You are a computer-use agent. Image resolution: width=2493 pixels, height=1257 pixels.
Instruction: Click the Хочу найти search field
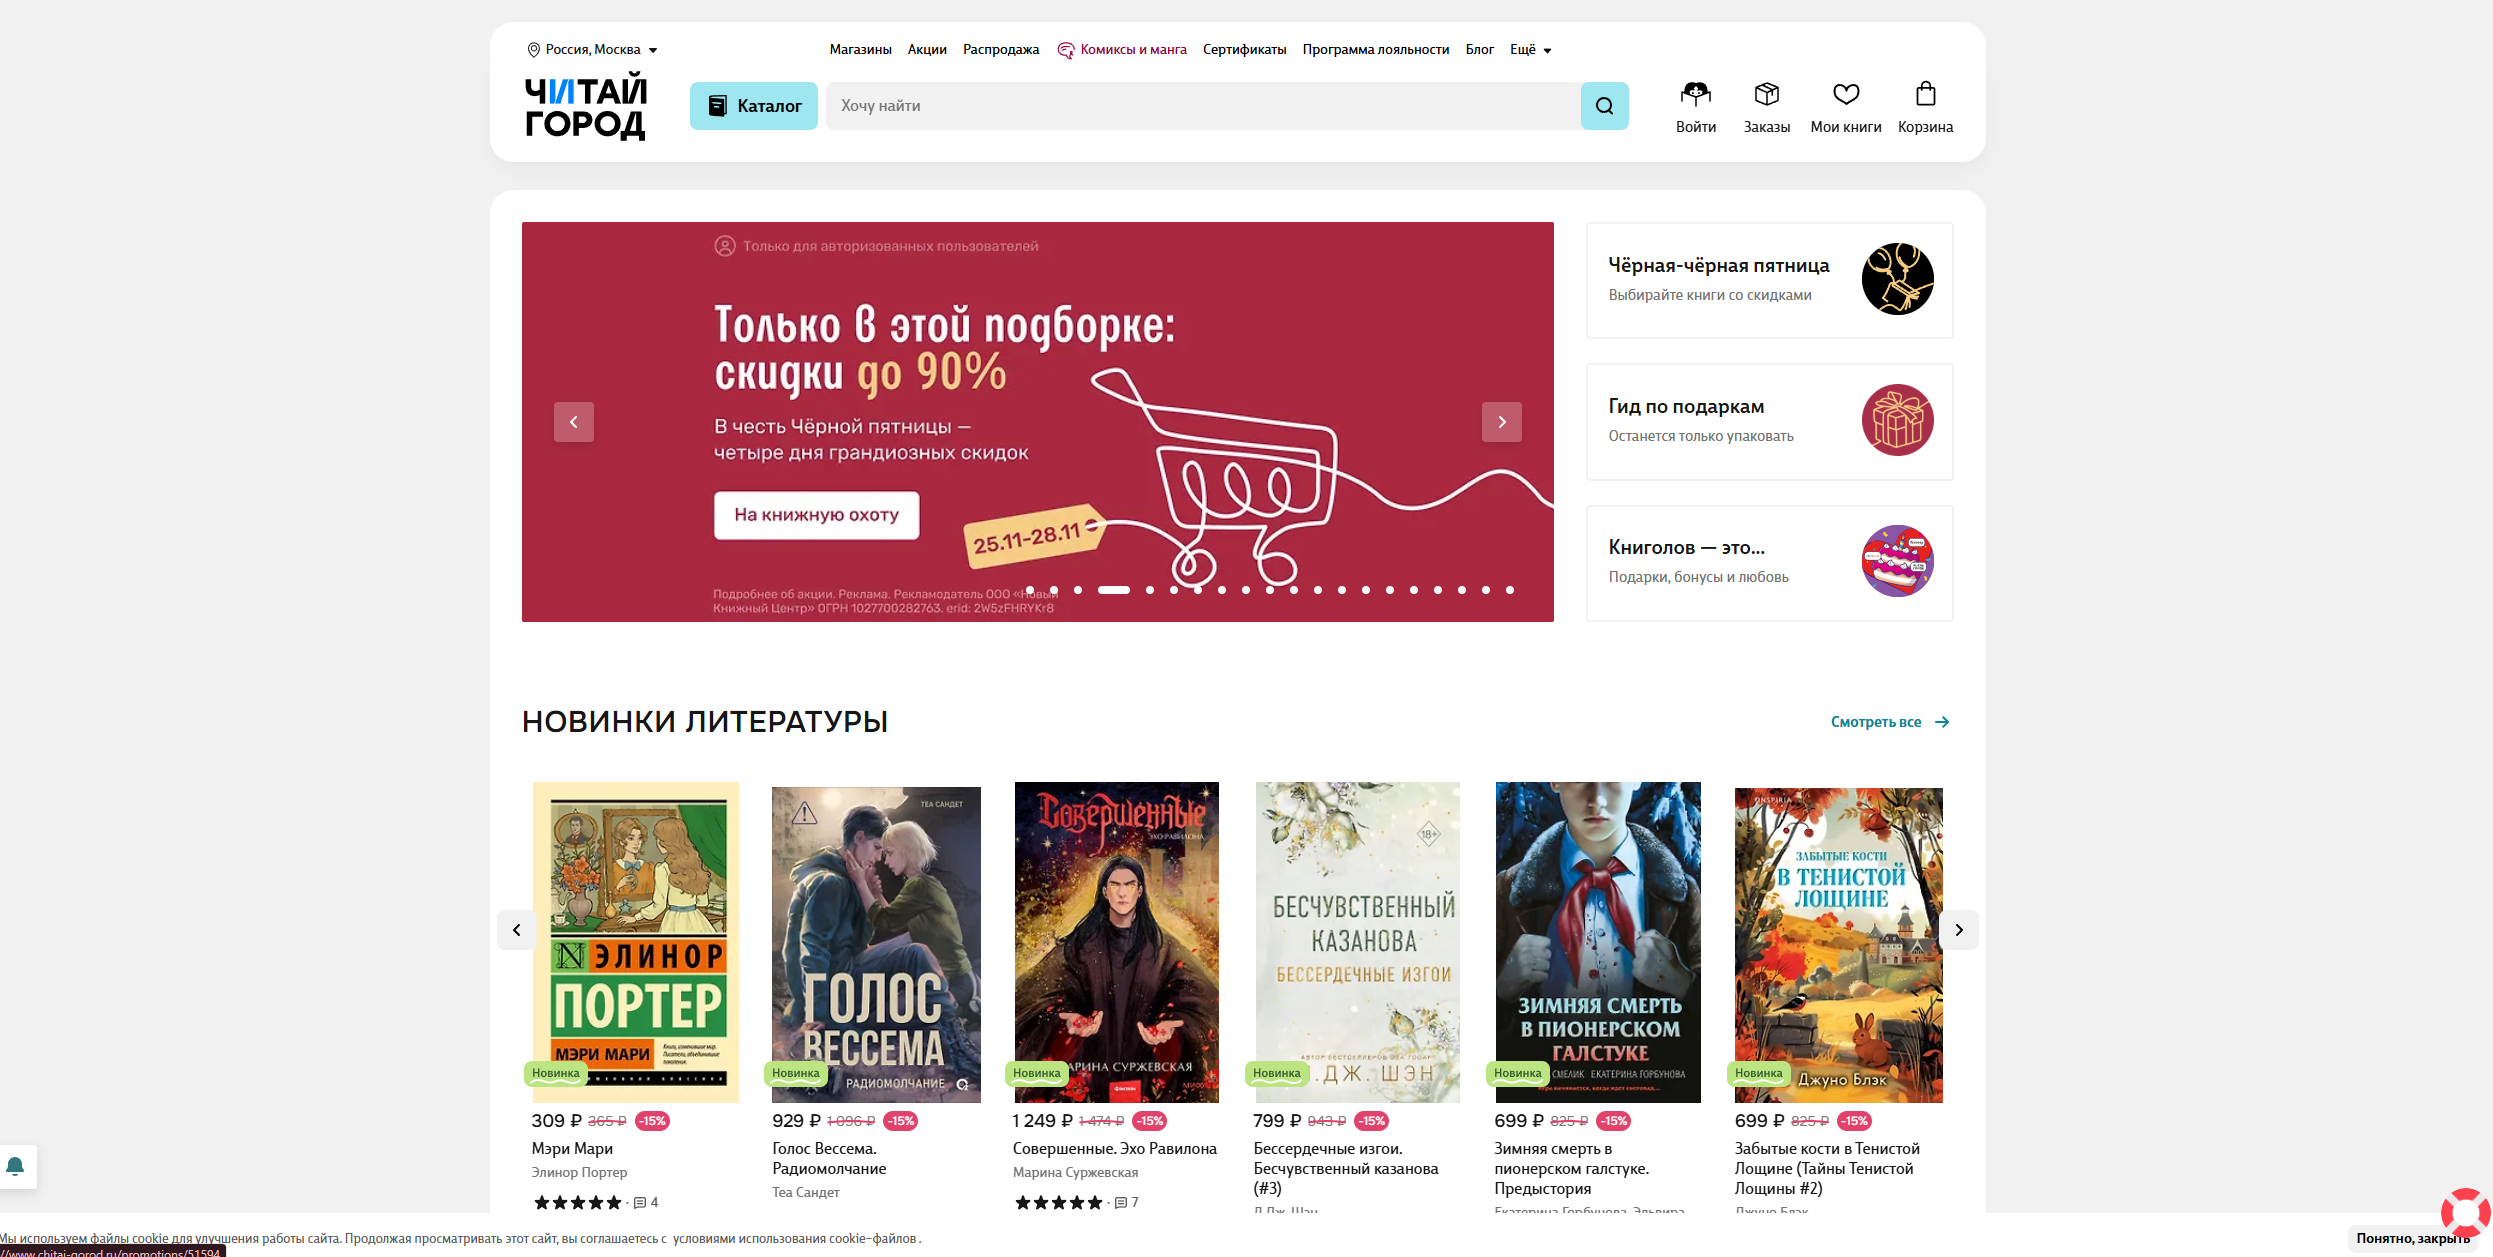[x=1203, y=106]
